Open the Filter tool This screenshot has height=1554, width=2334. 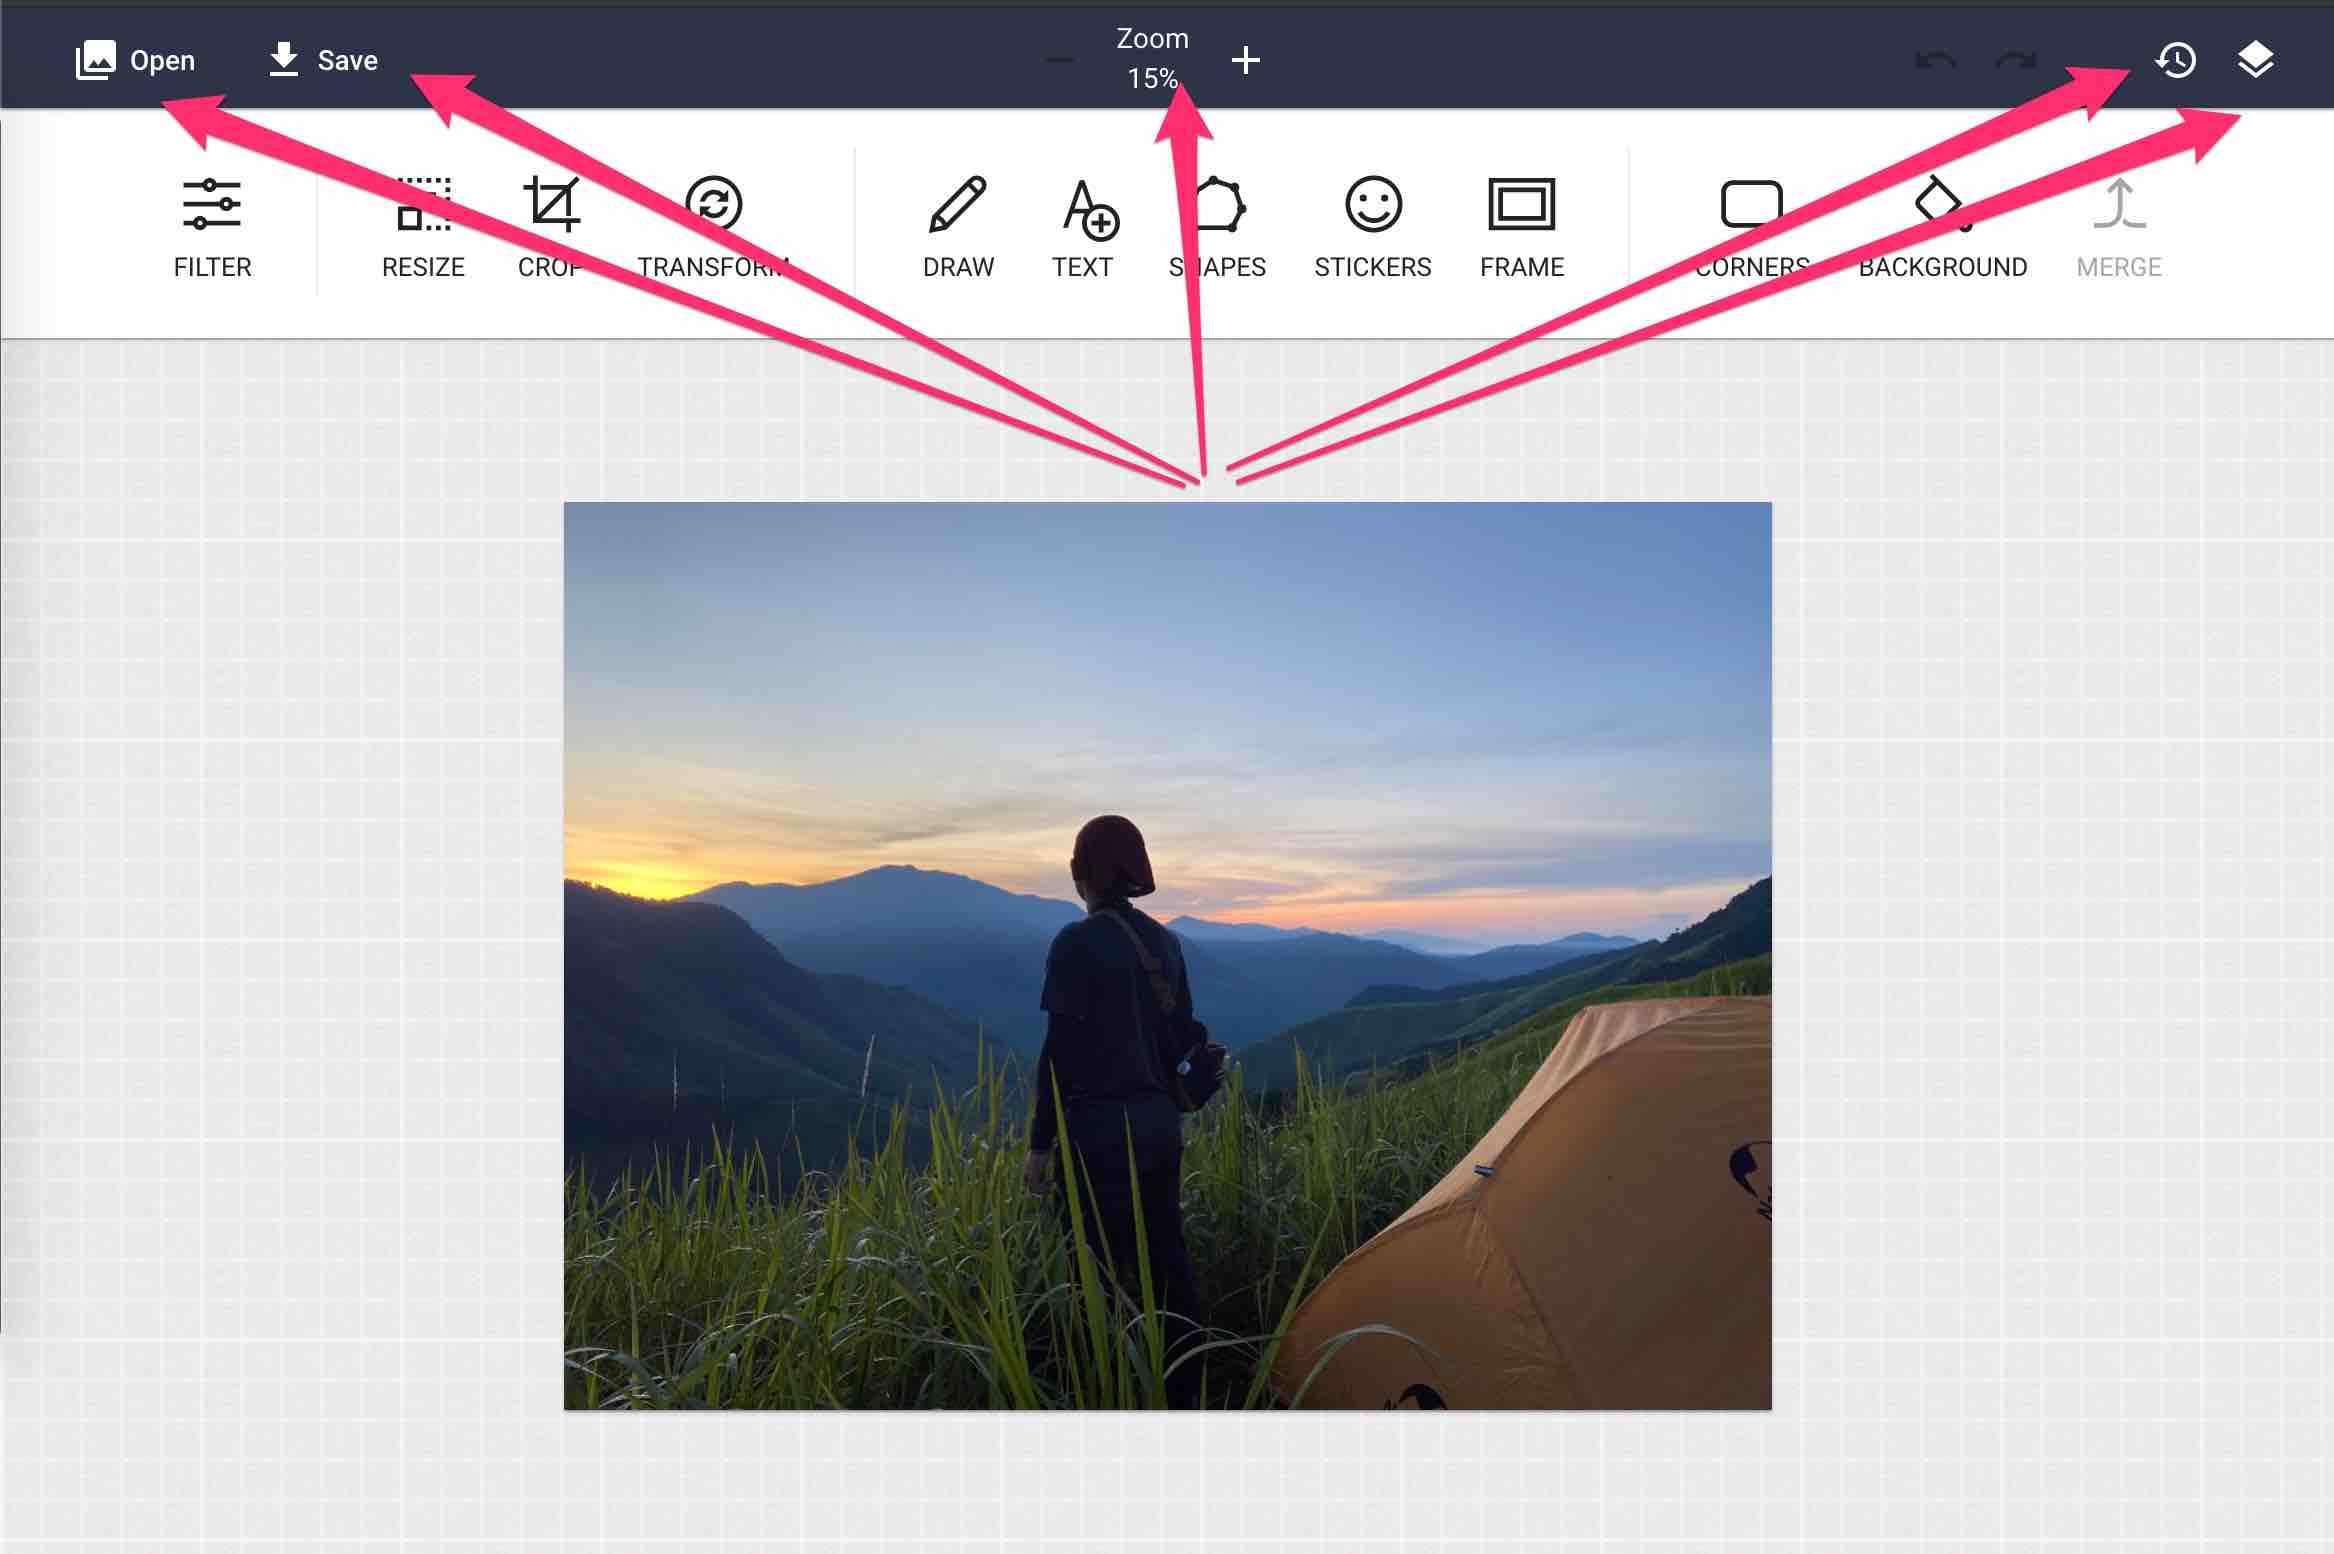(x=212, y=229)
